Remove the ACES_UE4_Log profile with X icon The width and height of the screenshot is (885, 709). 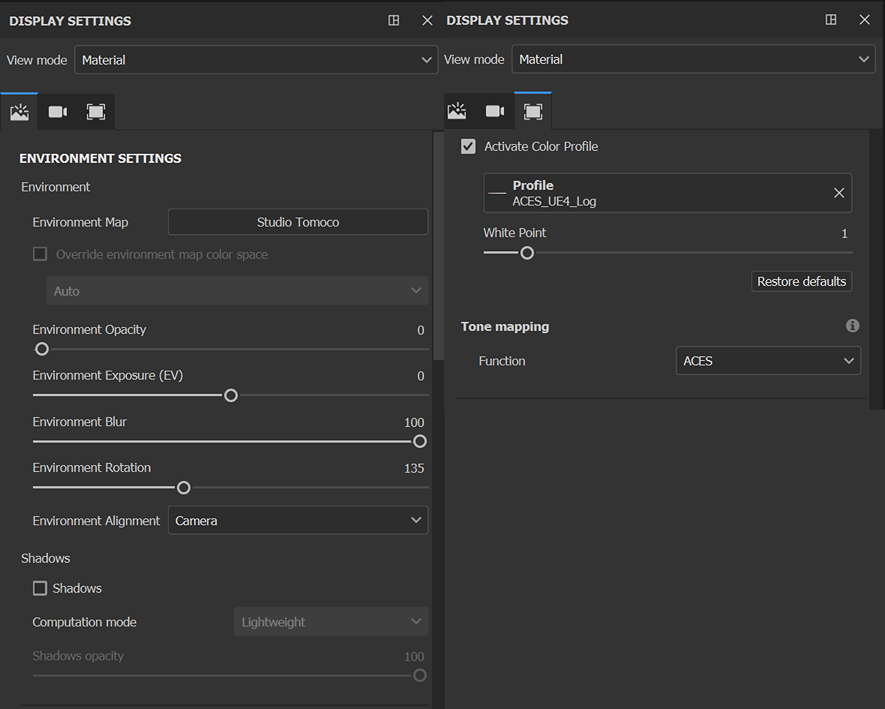(x=839, y=193)
